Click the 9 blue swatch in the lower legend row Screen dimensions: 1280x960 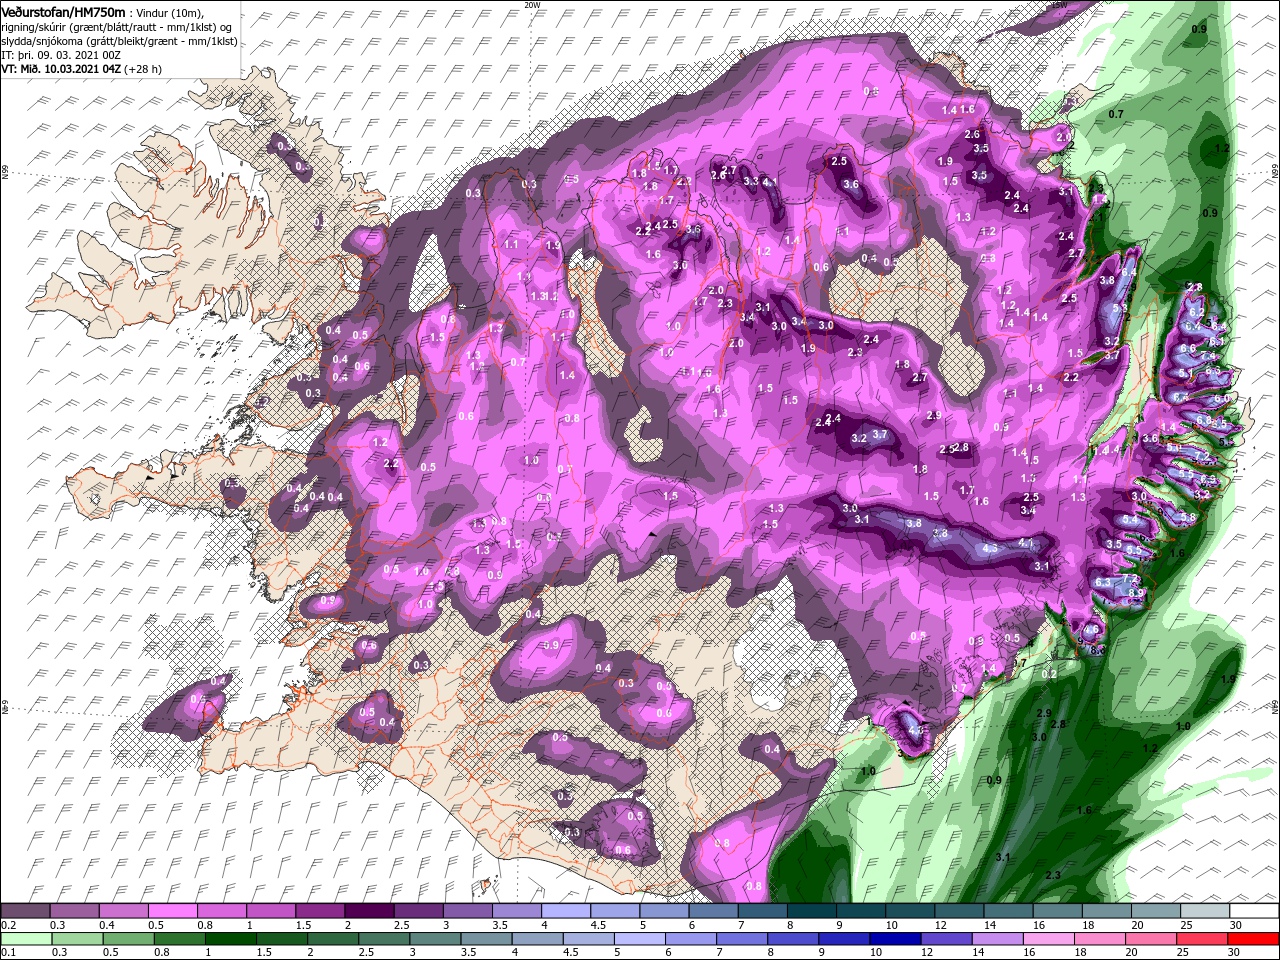(x=843, y=939)
